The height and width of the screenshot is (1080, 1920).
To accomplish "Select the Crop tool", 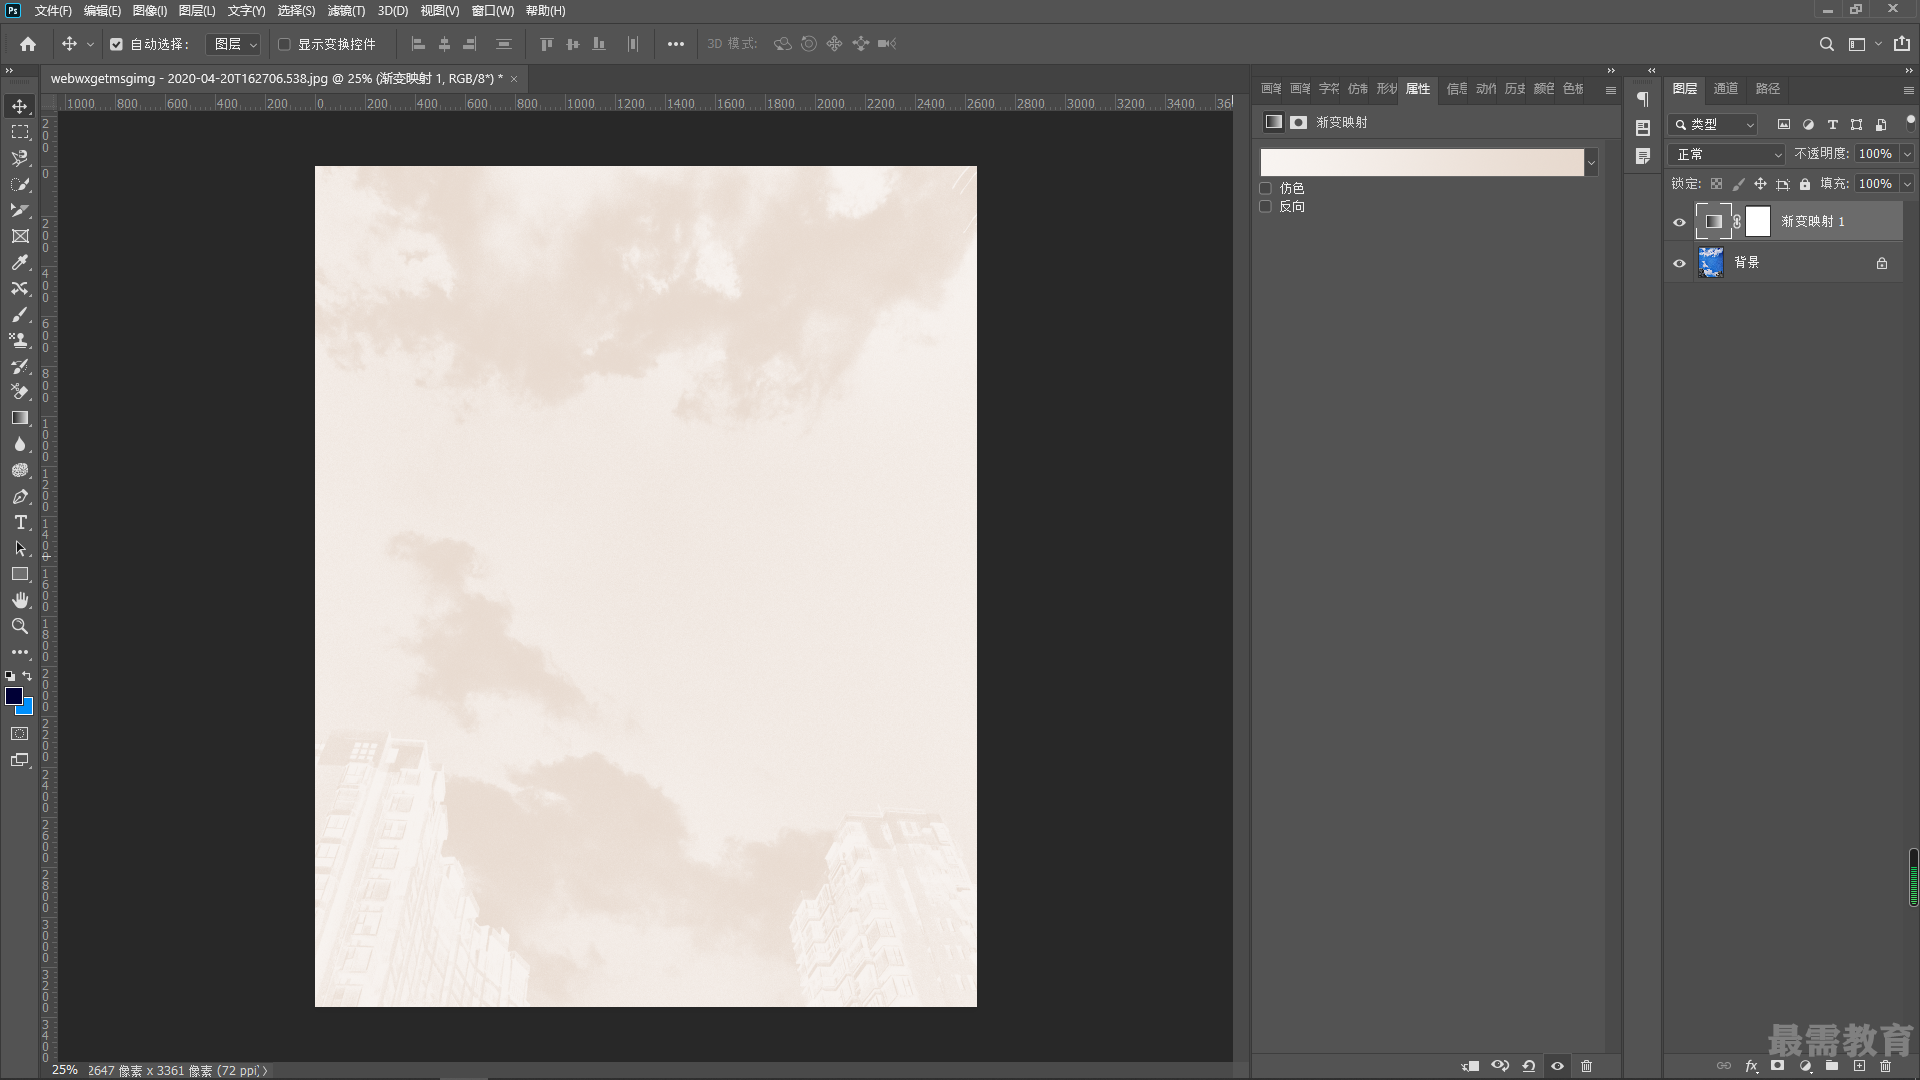I will pyautogui.click(x=20, y=210).
